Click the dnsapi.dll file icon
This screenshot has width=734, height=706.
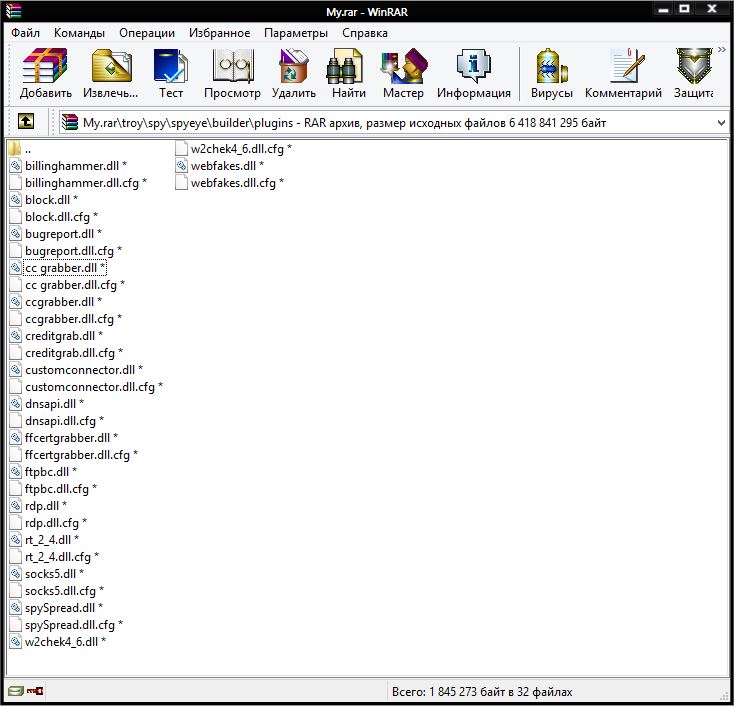coord(15,404)
